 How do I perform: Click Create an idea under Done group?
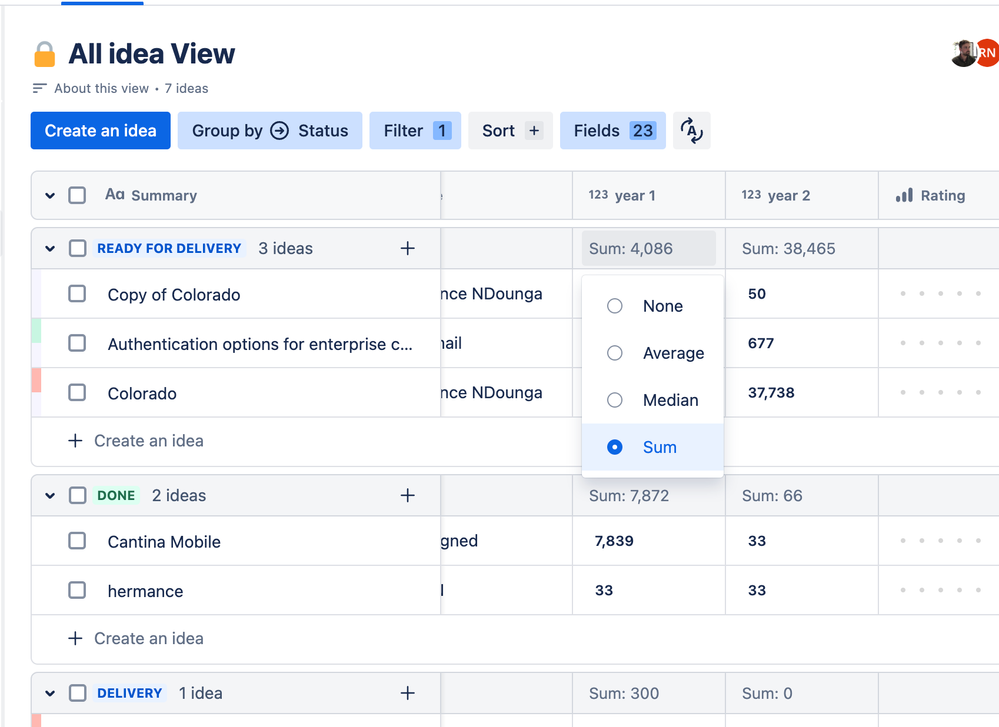136,638
